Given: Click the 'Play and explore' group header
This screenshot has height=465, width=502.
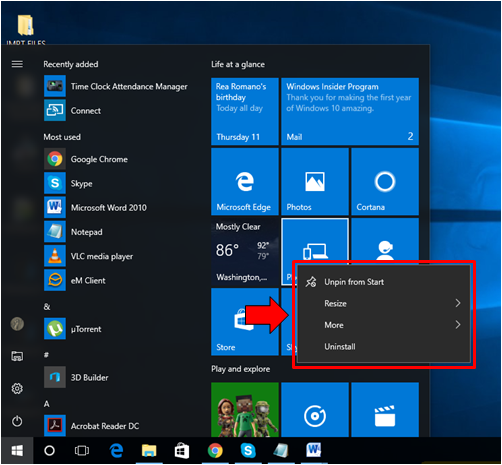Looking at the screenshot, I should pyautogui.click(x=241, y=369).
